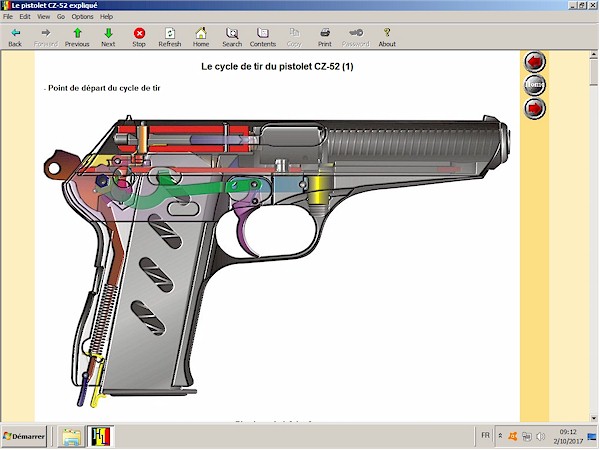Click the vertical scrollbar thumb
The height and width of the screenshot is (450, 600).
[593, 72]
